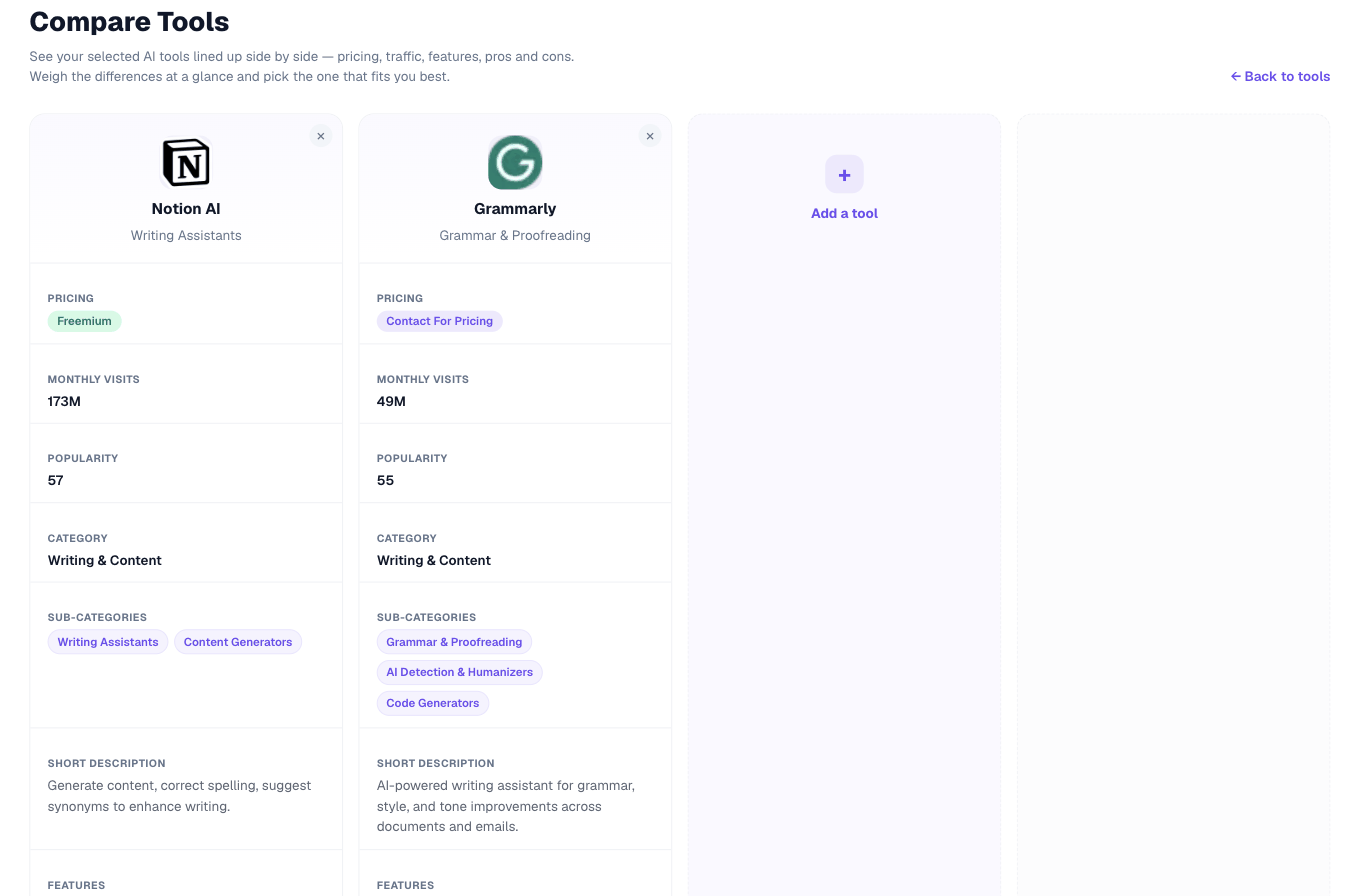Click Grammarly's short description text
Image resolution: width=1362 pixels, height=896 pixels.
(506, 806)
